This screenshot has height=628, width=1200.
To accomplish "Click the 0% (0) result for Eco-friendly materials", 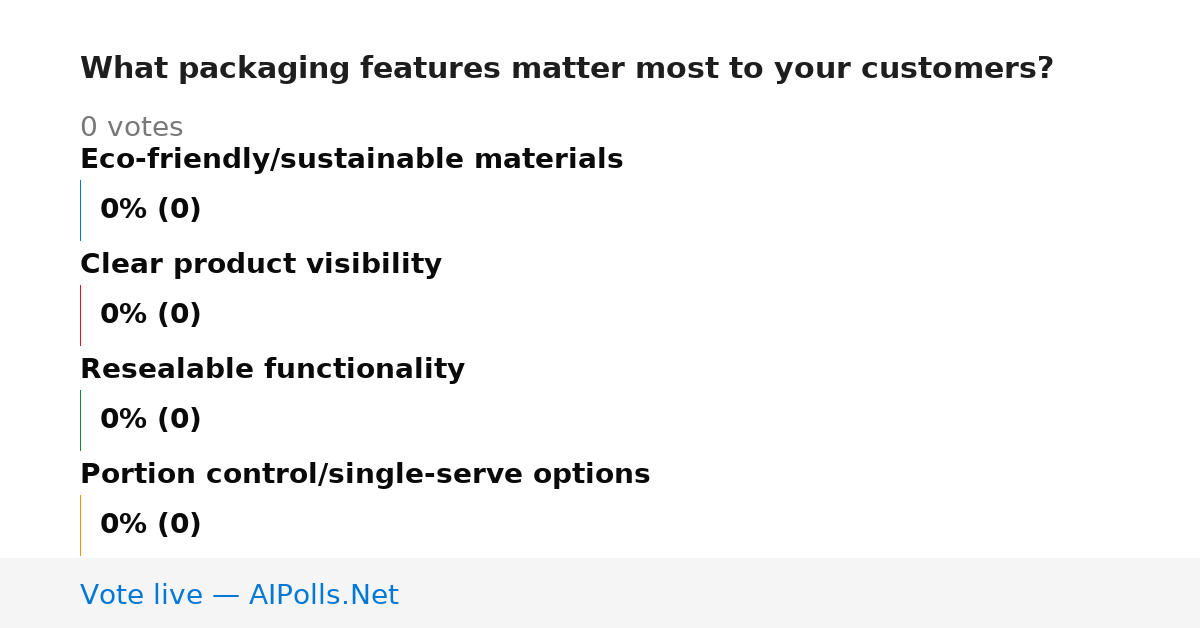I will pyautogui.click(x=151, y=210).
